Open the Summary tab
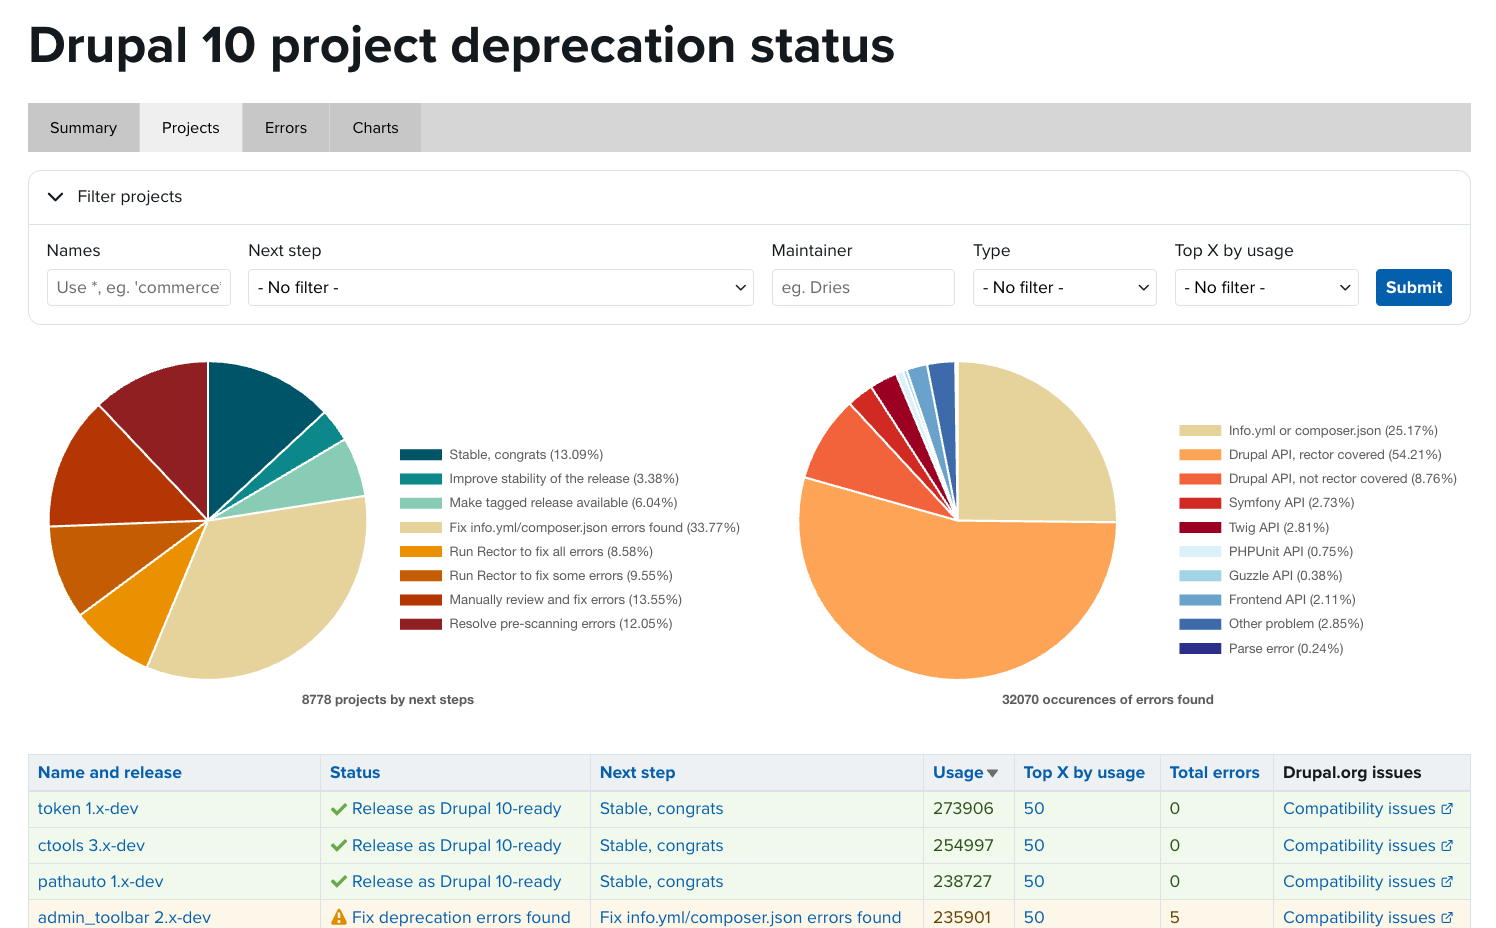1496x928 pixels. (84, 128)
